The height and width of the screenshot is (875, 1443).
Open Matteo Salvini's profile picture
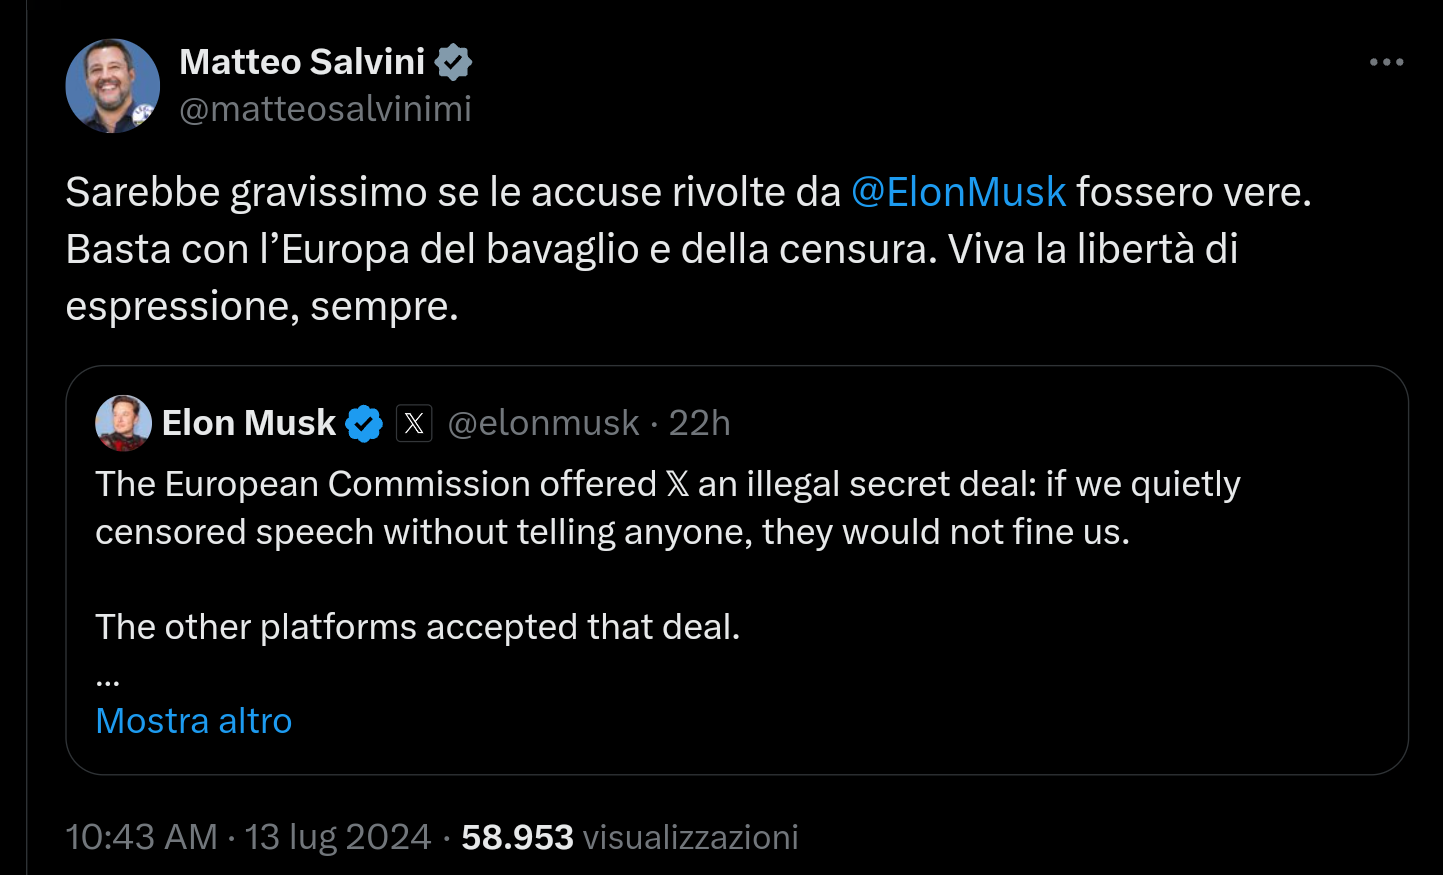click(112, 85)
